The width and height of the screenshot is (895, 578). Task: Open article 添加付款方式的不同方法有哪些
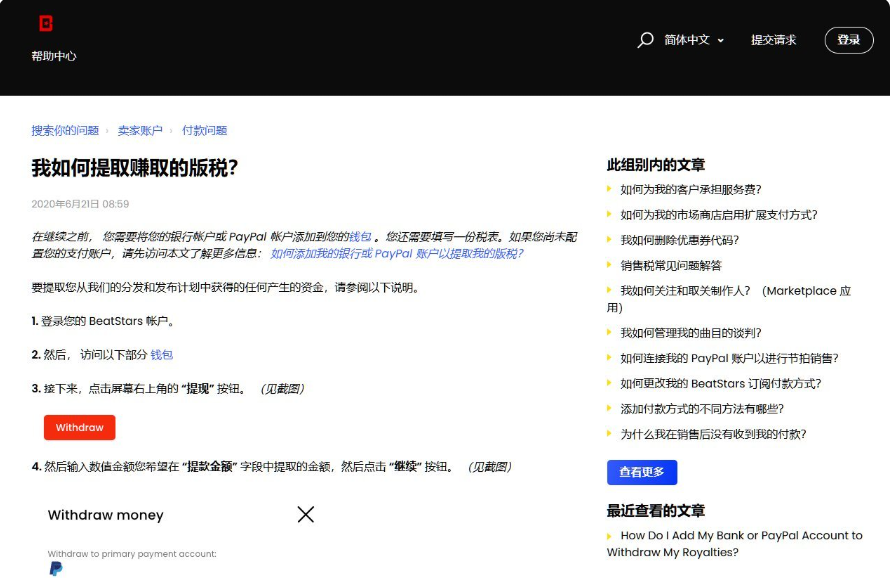click(x=702, y=409)
